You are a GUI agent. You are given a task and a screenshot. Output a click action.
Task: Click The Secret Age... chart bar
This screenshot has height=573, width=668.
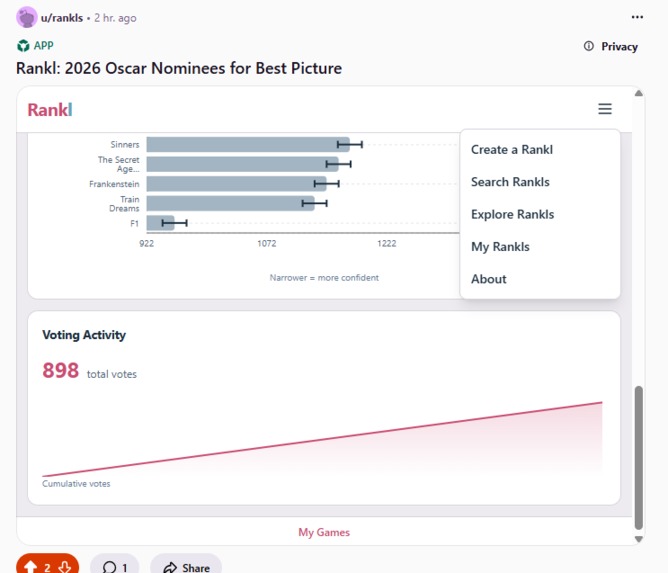click(x=242, y=164)
